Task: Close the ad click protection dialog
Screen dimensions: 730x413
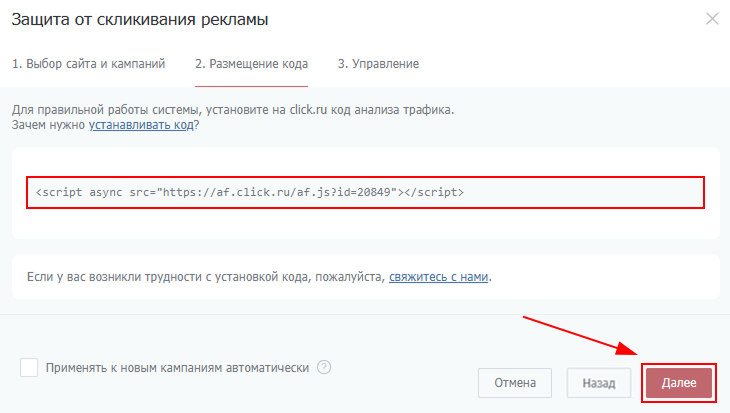Action: pos(712,19)
